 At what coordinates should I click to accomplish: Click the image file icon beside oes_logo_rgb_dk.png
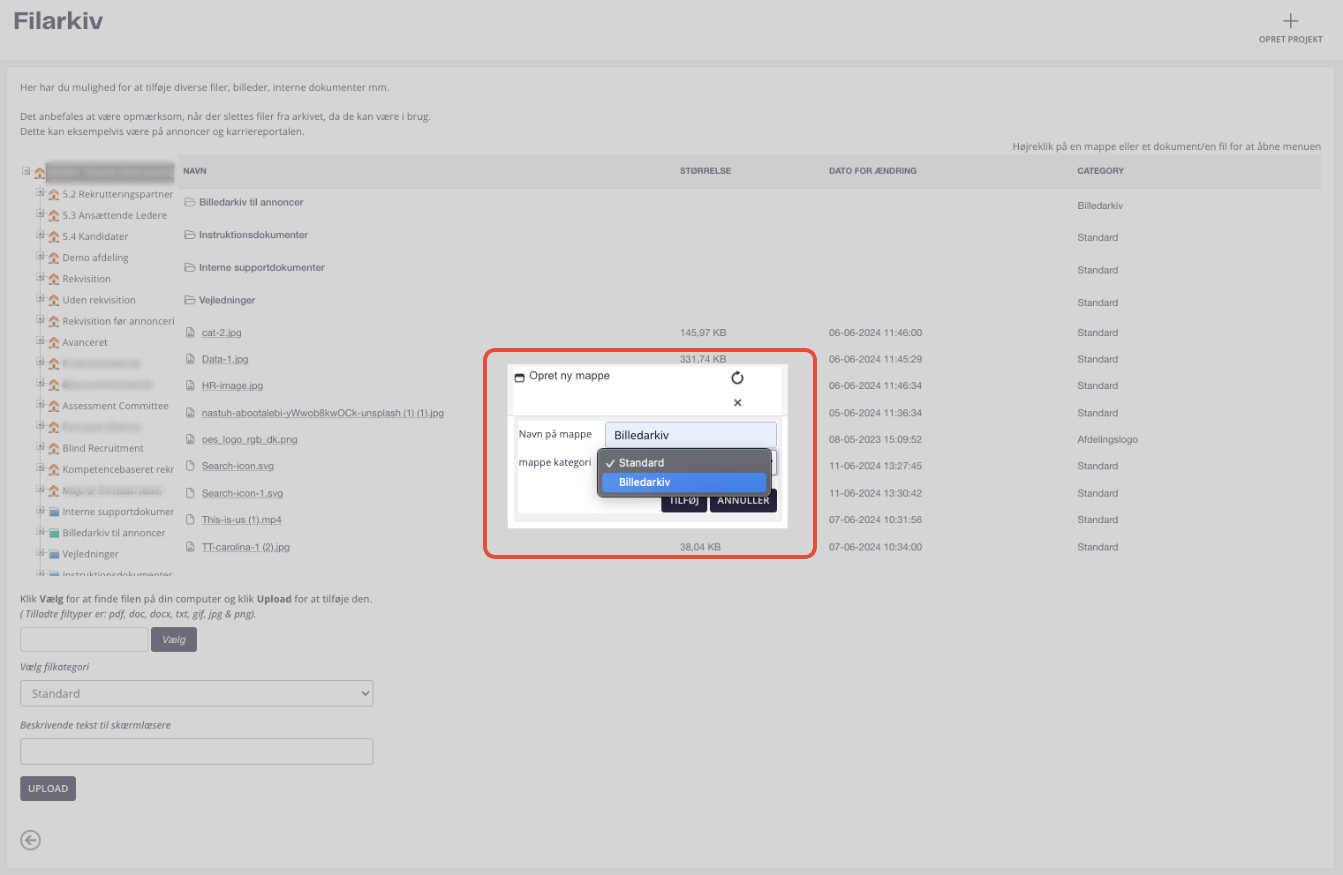(191, 439)
